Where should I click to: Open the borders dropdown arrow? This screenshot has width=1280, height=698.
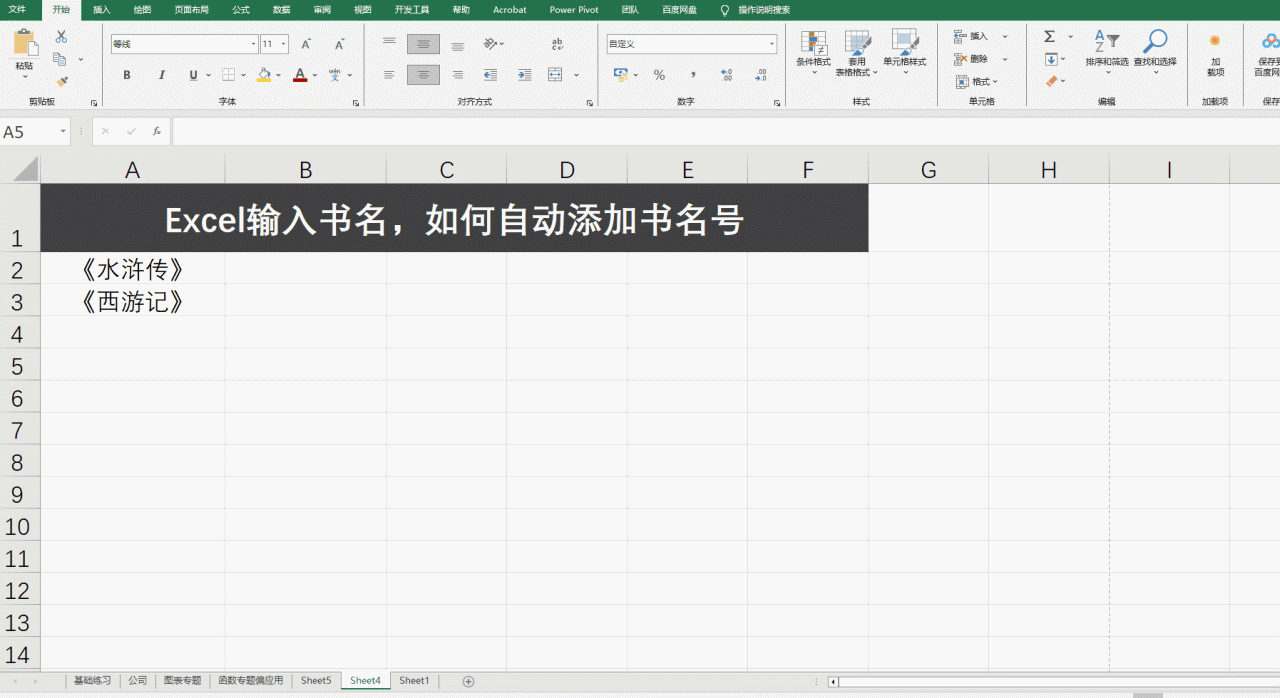tap(243, 75)
